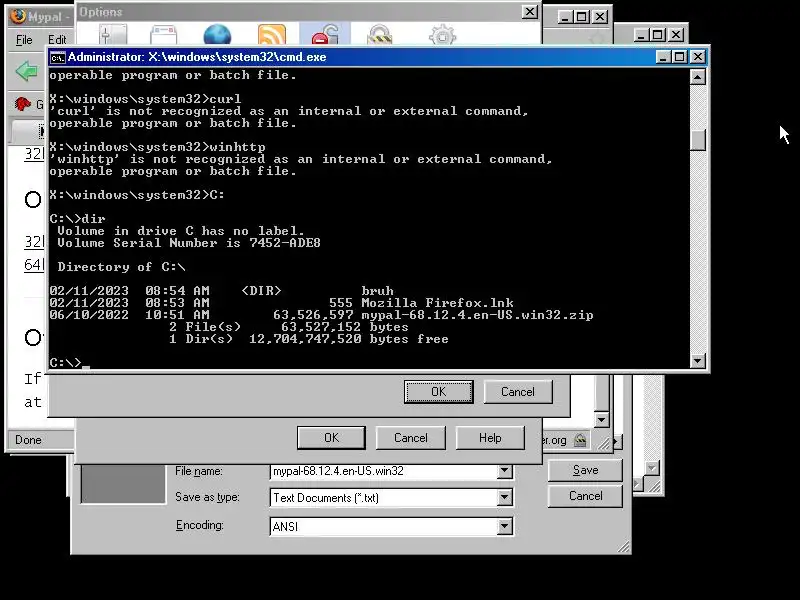Viewport: 800px width, 600px height.
Task: Click the cmd scrollbar down arrow
Action: [698, 361]
